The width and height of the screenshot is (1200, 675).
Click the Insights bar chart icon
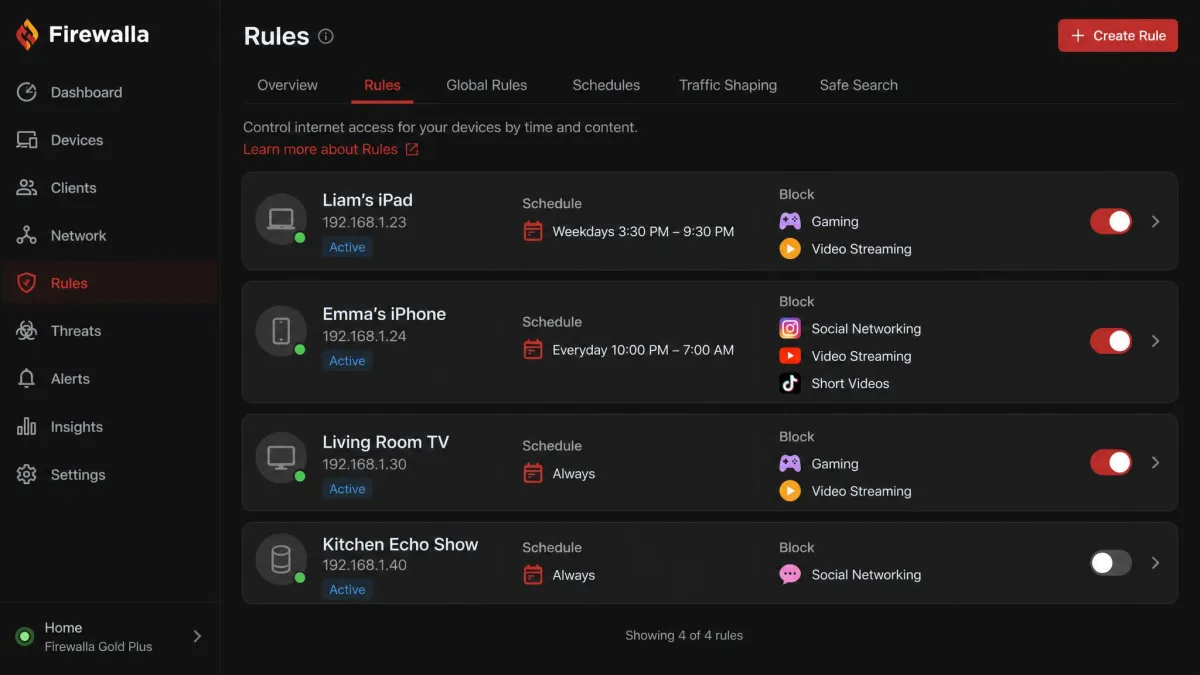pyautogui.click(x=27, y=427)
